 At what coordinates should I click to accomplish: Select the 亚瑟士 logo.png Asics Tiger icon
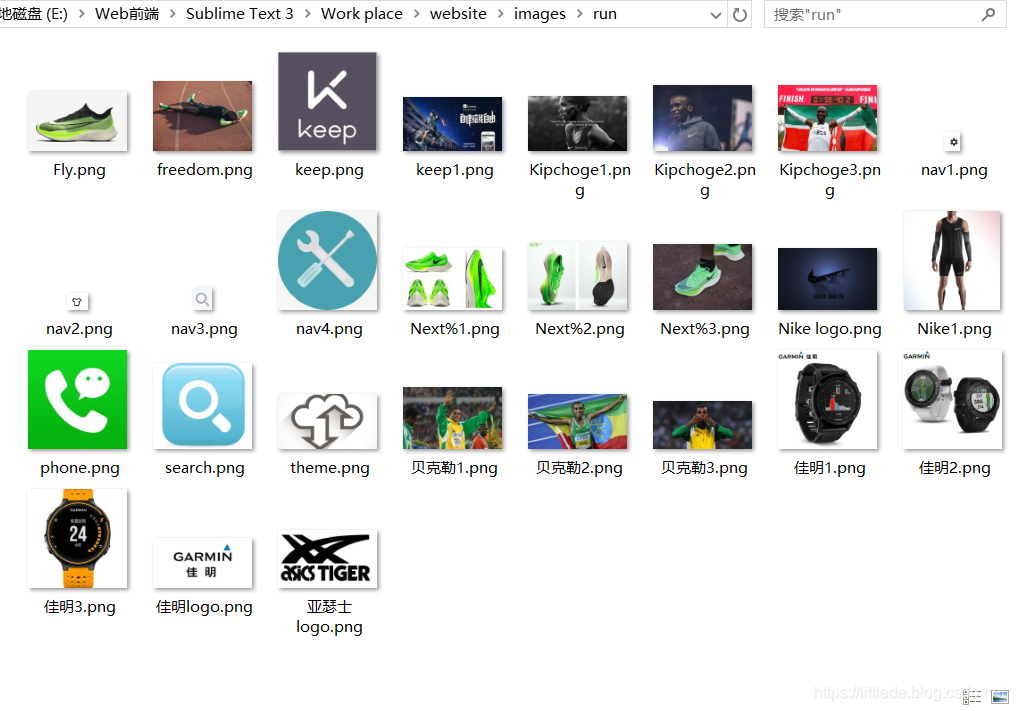tap(327, 559)
